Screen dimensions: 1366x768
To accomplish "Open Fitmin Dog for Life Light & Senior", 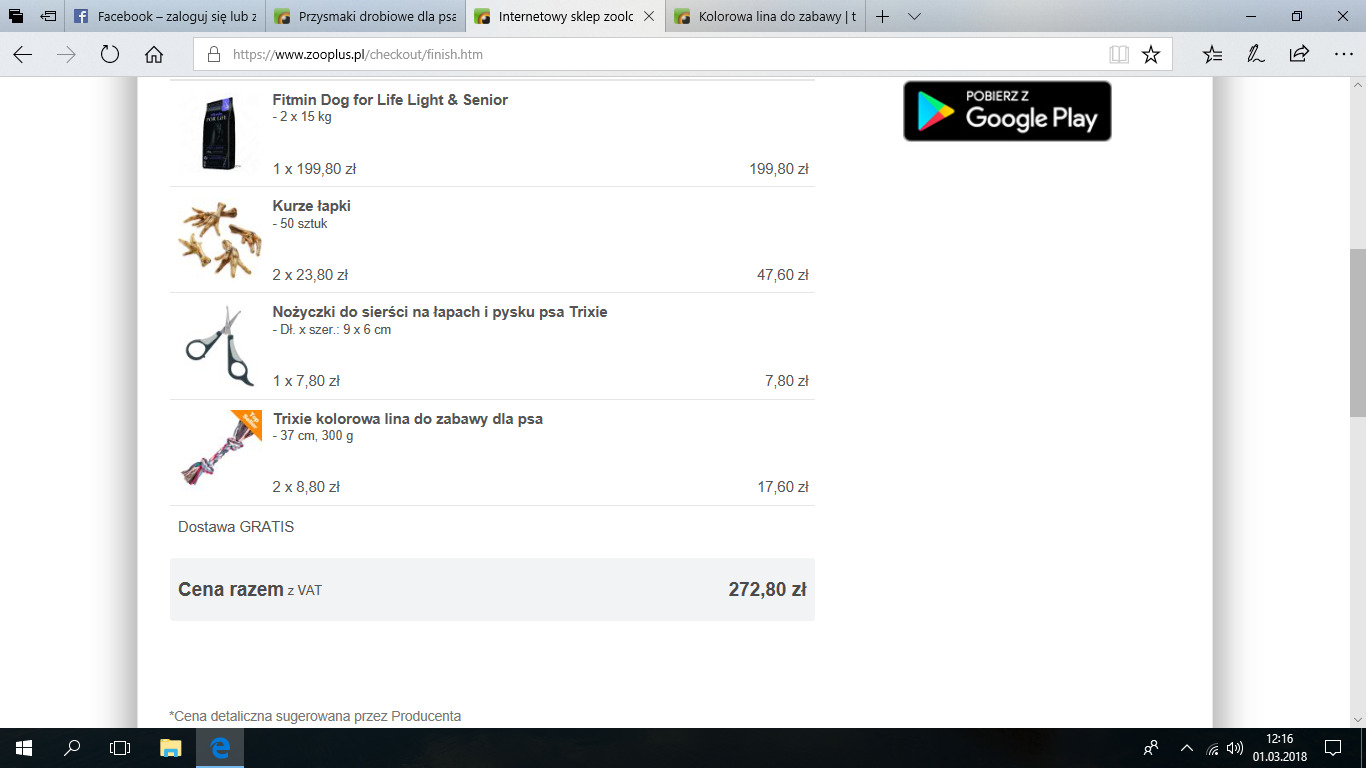I will pos(390,100).
